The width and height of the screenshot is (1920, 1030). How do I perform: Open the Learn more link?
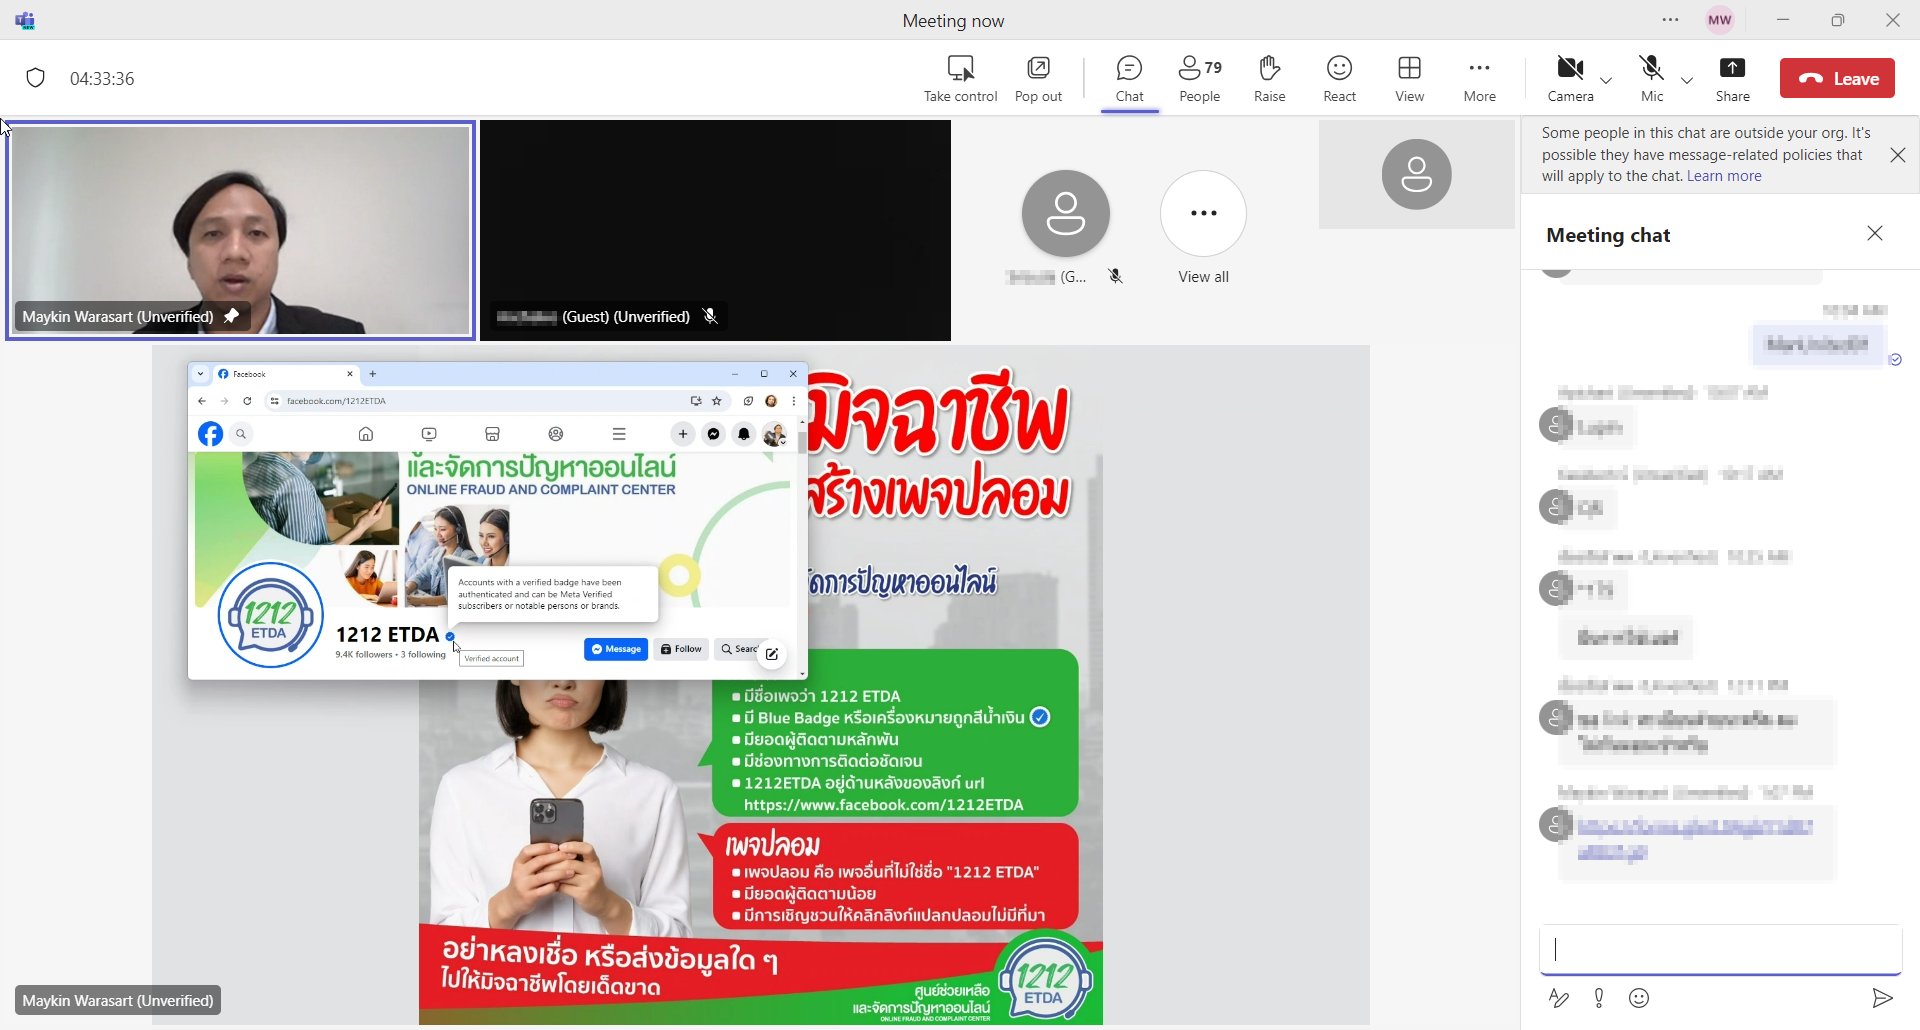(x=1724, y=176)
